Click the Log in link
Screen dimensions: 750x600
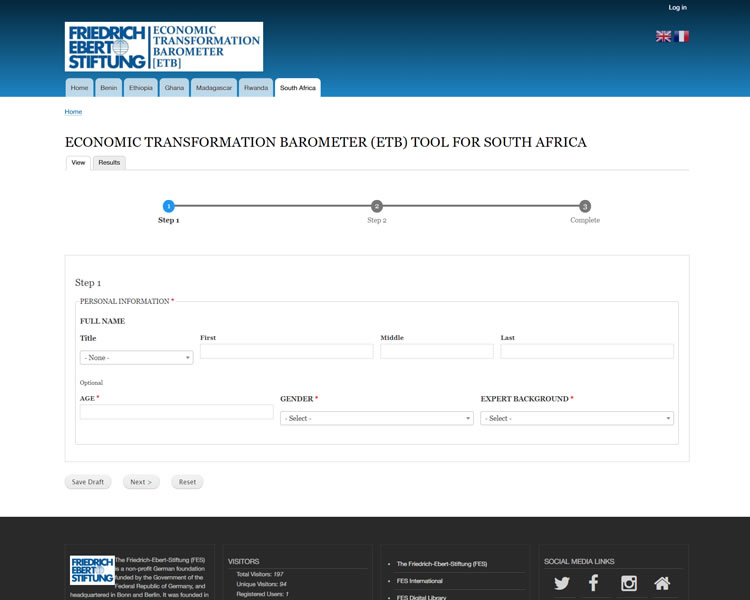[x=677, y=7]
